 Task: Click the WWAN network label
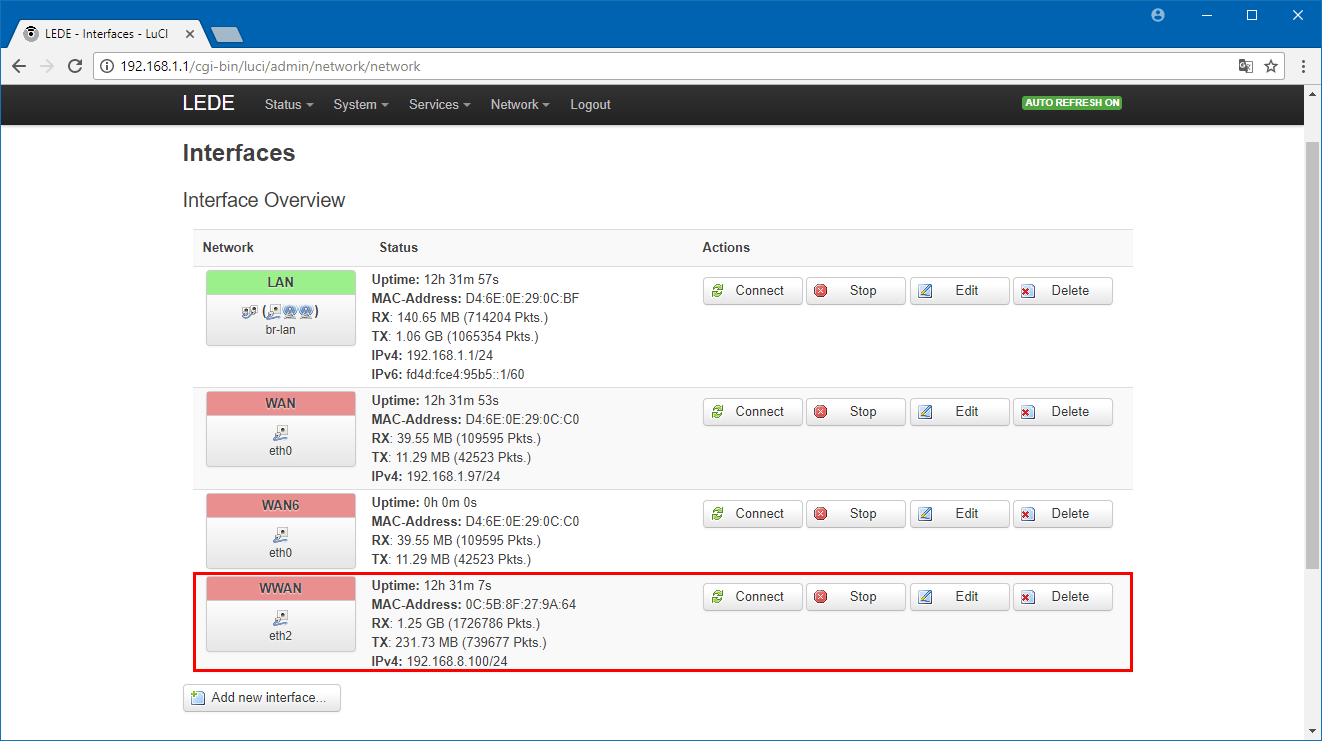[x=281, y=589]
